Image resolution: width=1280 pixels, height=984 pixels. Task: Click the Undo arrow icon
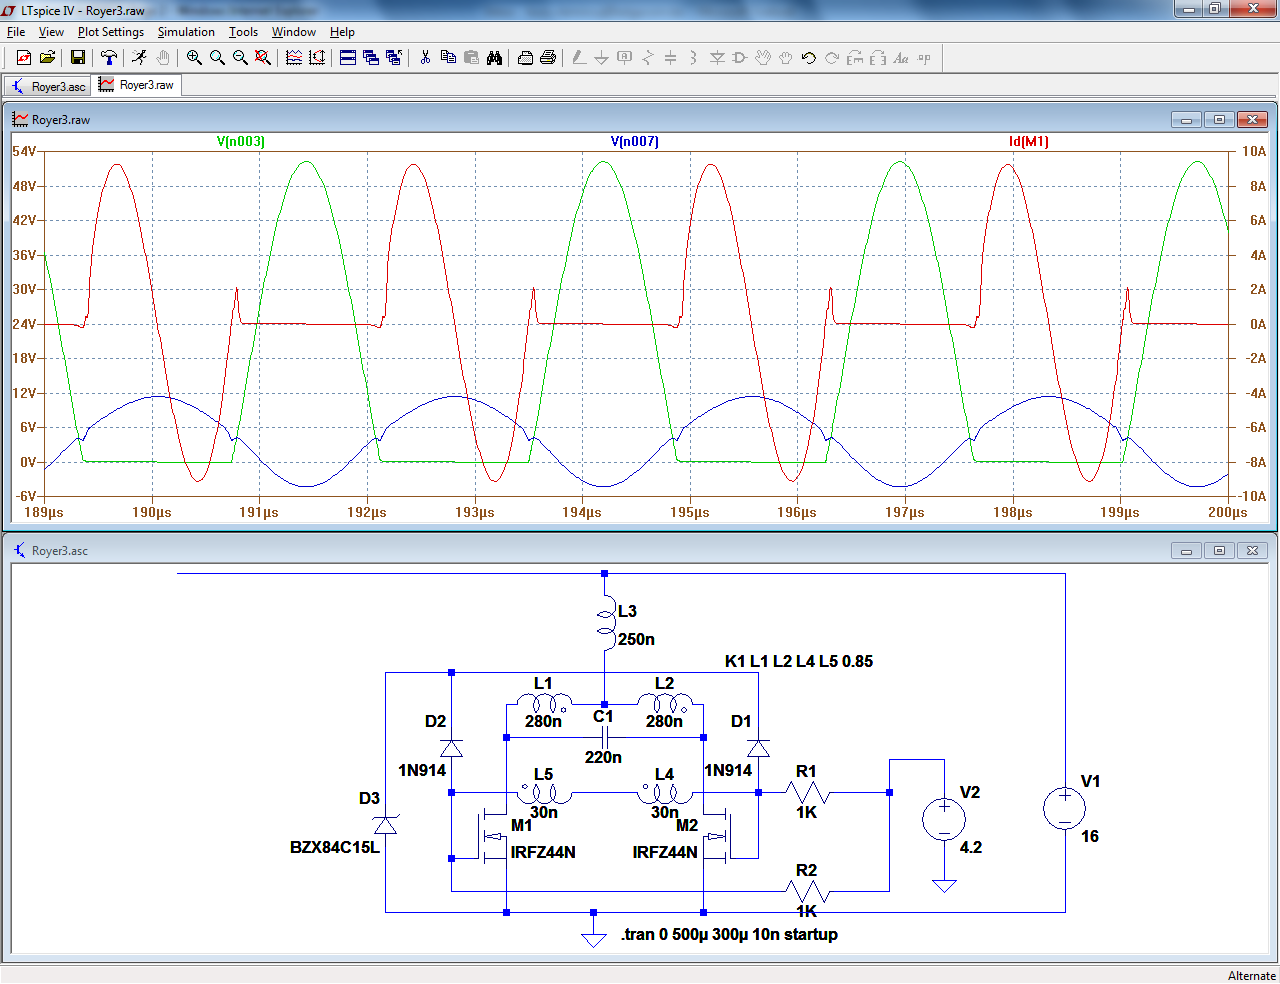coord(809,58)
